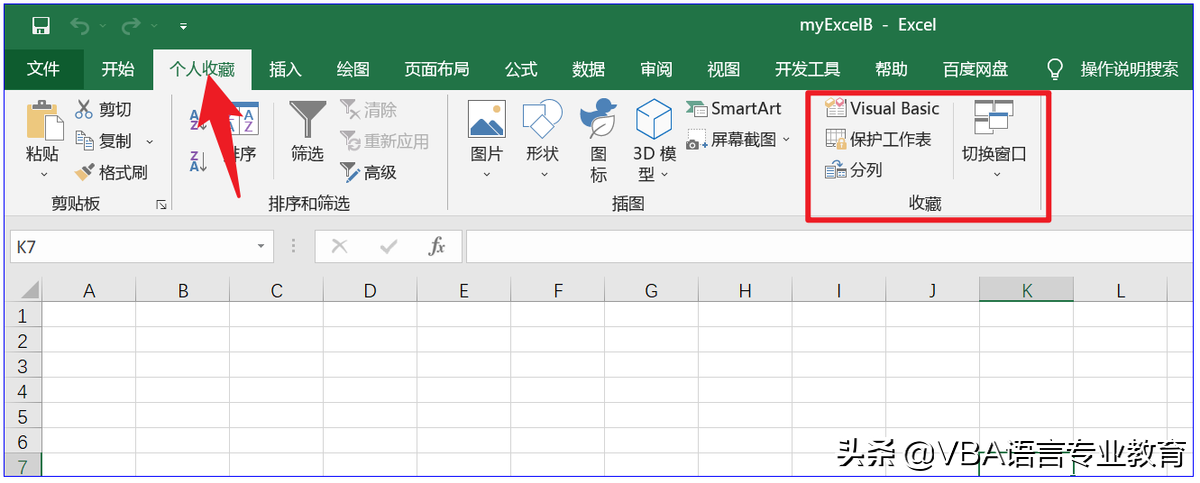Select row 1 header

tap(24, 315)
